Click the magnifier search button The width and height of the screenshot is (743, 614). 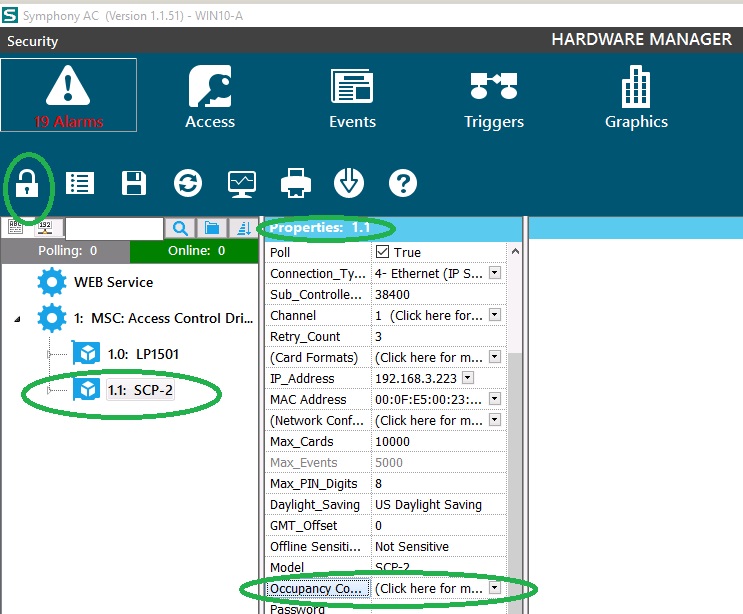180,228
